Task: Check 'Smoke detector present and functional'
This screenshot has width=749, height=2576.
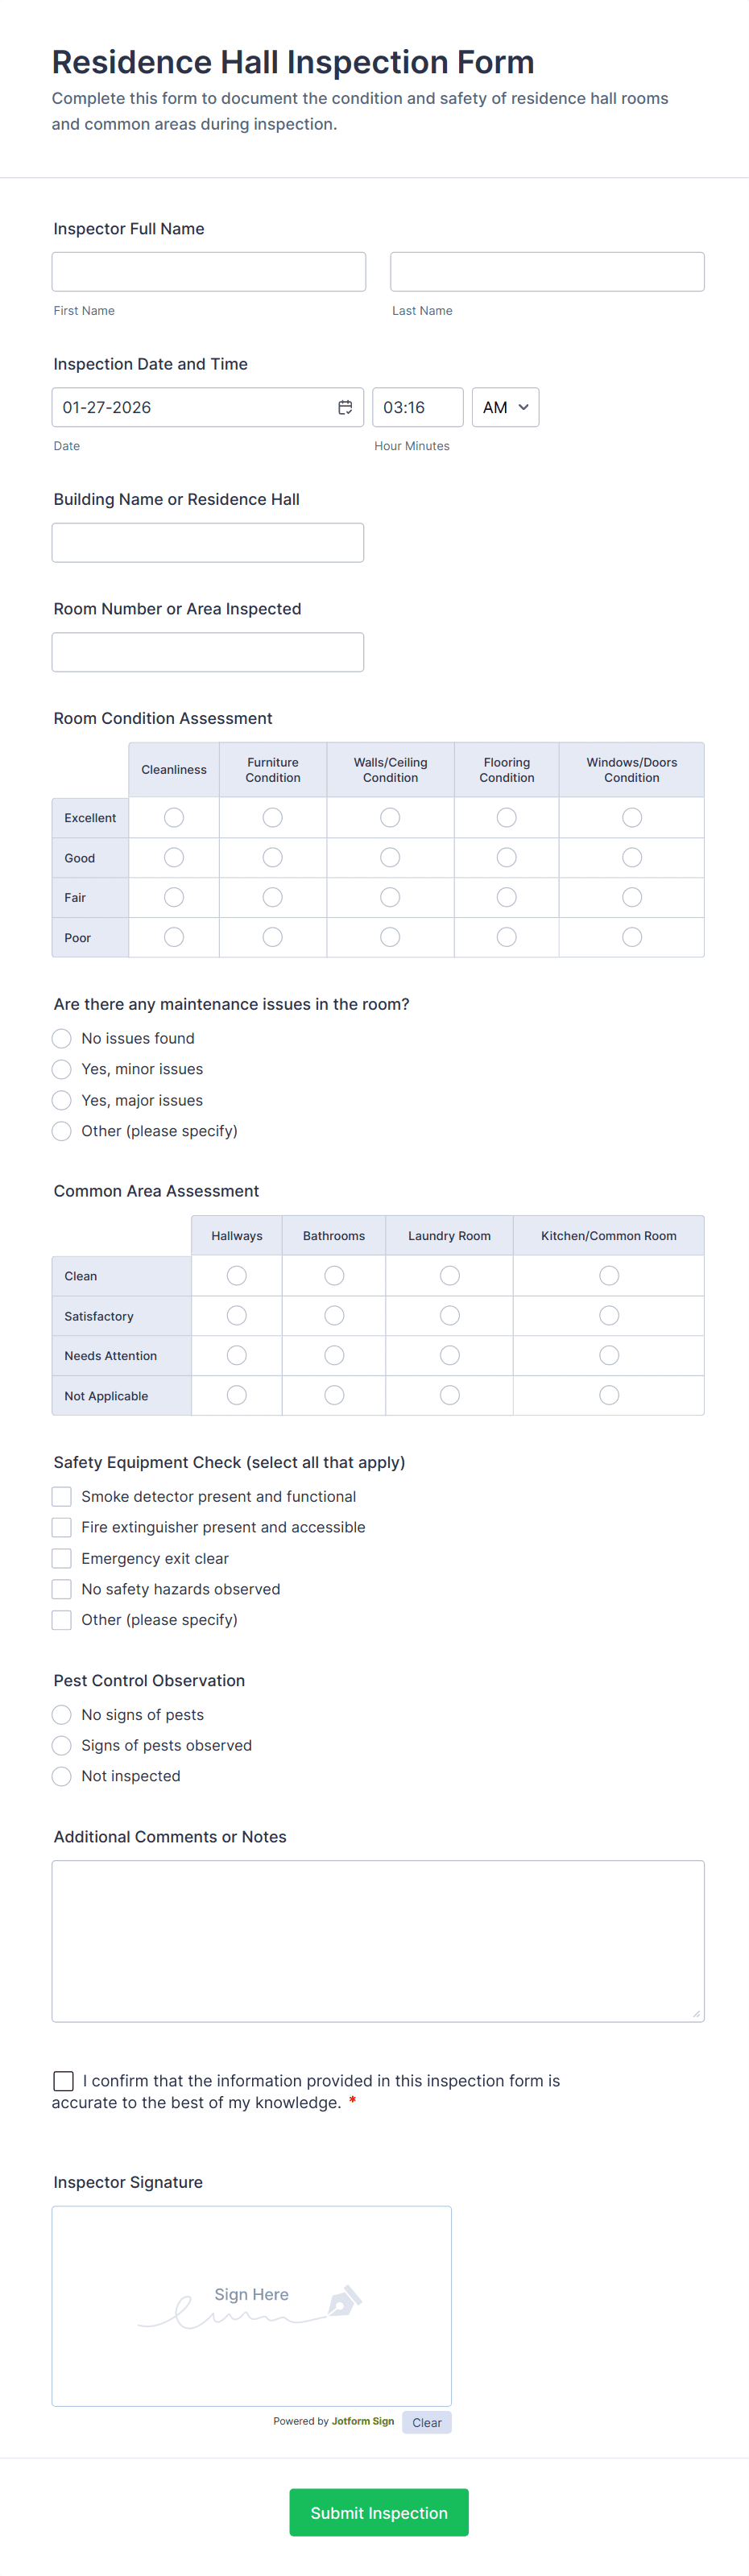Action: pos(61,1496)
